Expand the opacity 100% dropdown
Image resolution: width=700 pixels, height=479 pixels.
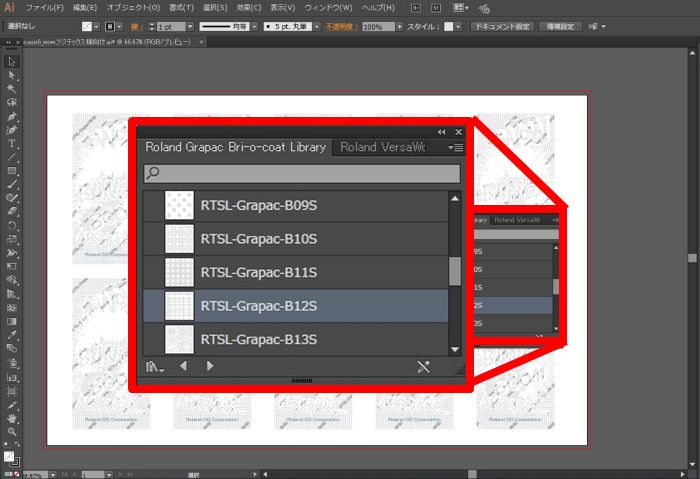tap(400, 27)
